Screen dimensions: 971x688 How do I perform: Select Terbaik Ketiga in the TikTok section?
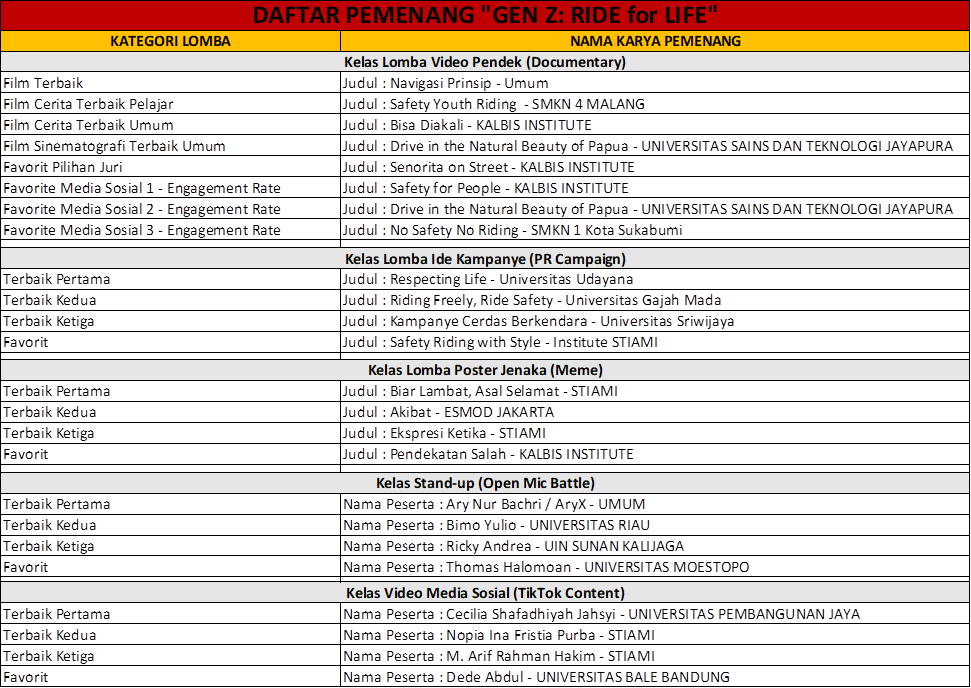pyautogui.click(x=170, y=656)
